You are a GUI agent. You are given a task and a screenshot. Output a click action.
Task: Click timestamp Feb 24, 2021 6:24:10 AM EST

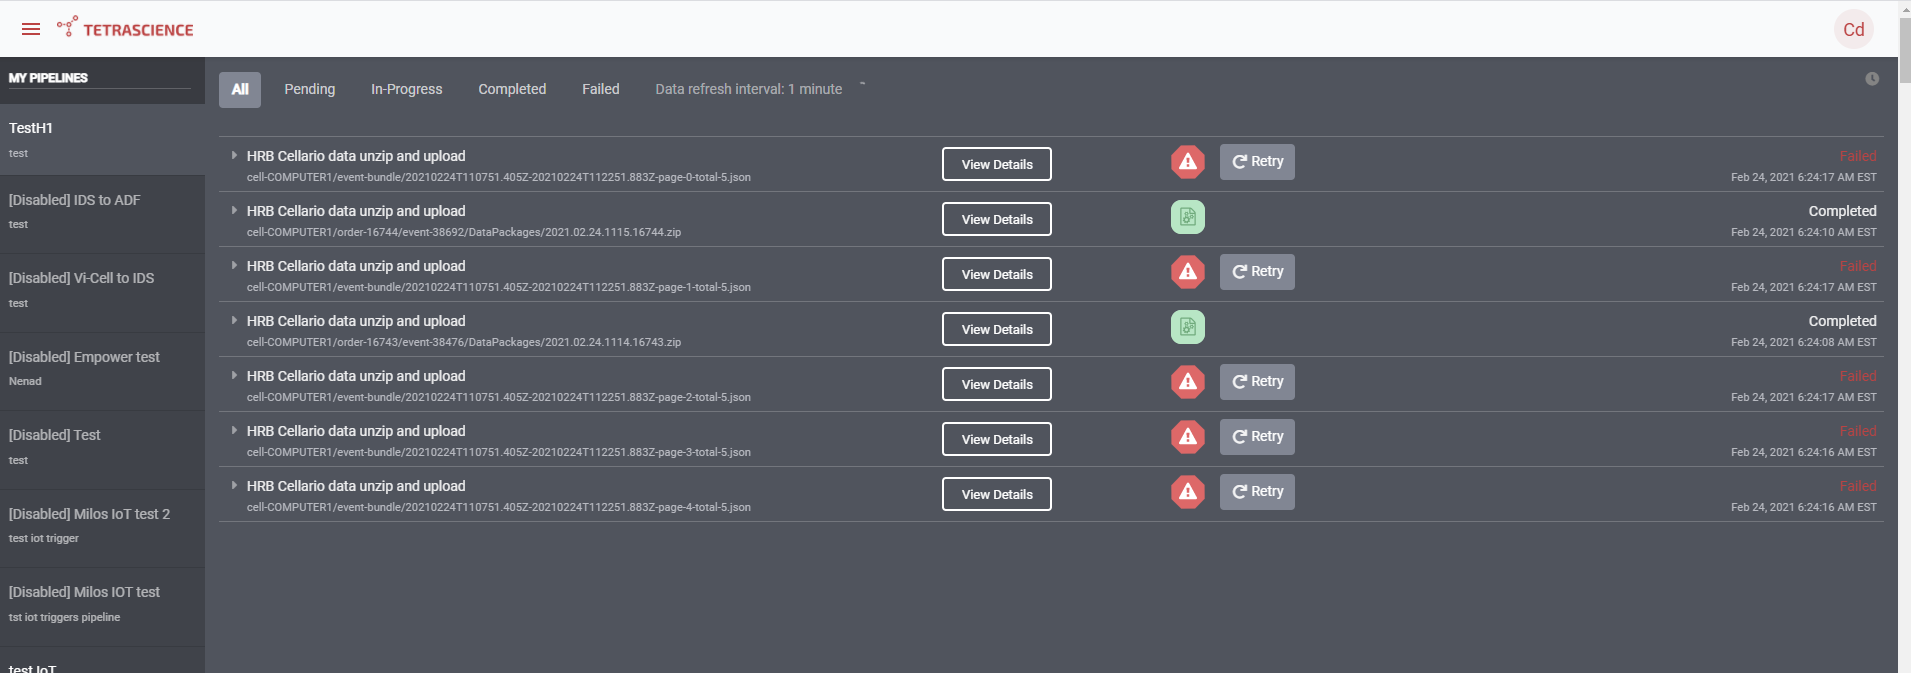pyautogui.click(x=1803, y=232)
